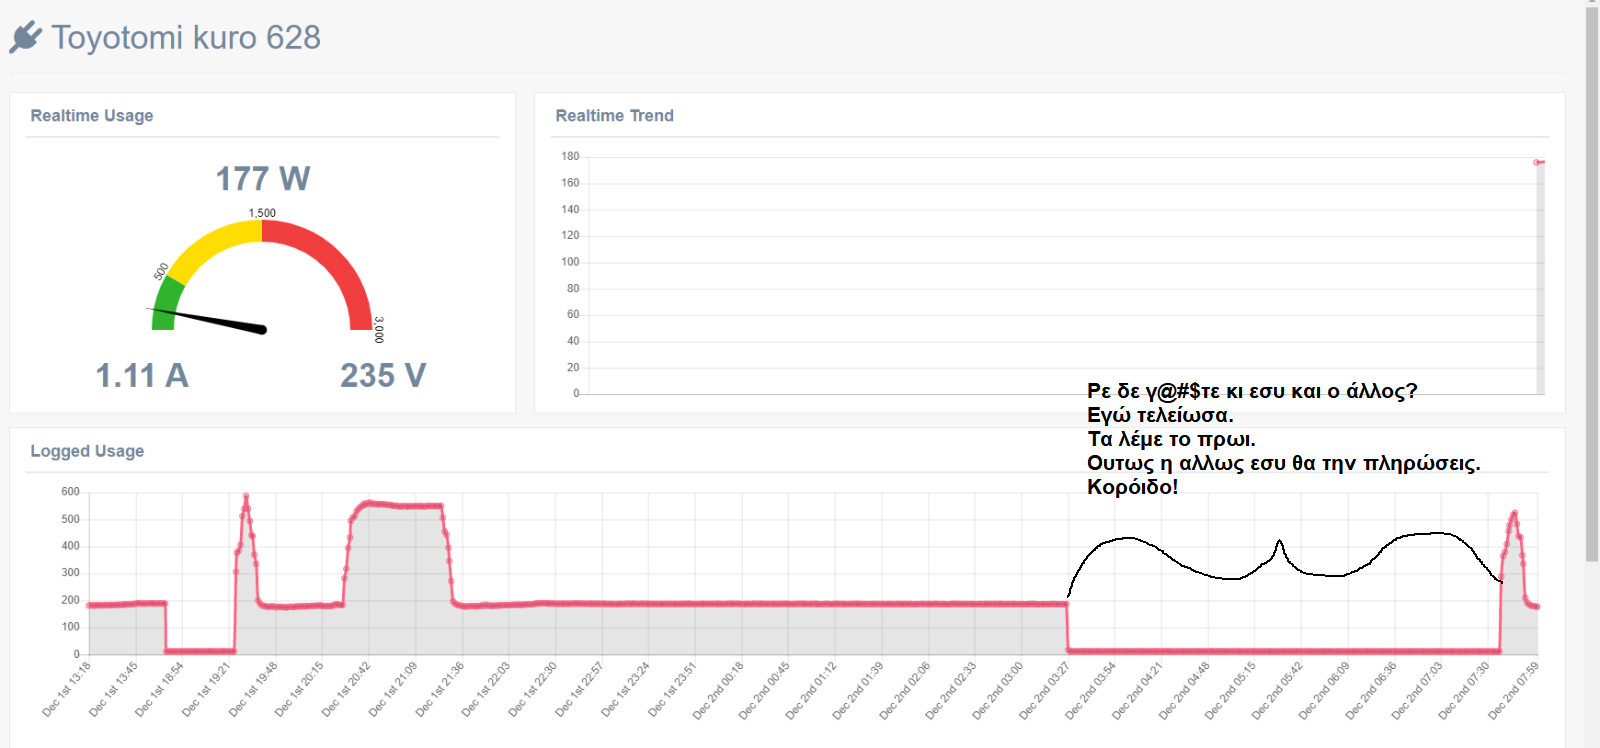The width and height of the screenshot is (1600, 748).
Task: Click the 1,500 gauge label
Action: coord(262,213)
